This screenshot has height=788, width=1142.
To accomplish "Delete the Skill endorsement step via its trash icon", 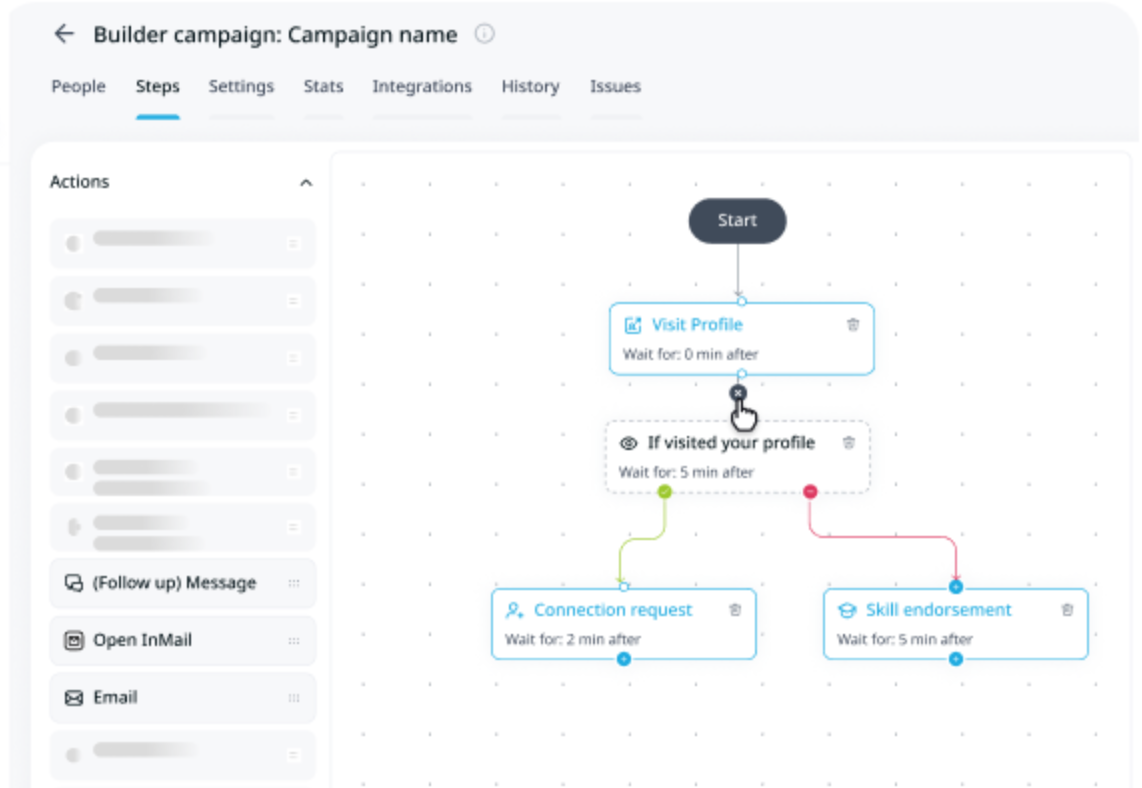I will pyautogui.click(x=1066, y=609).
